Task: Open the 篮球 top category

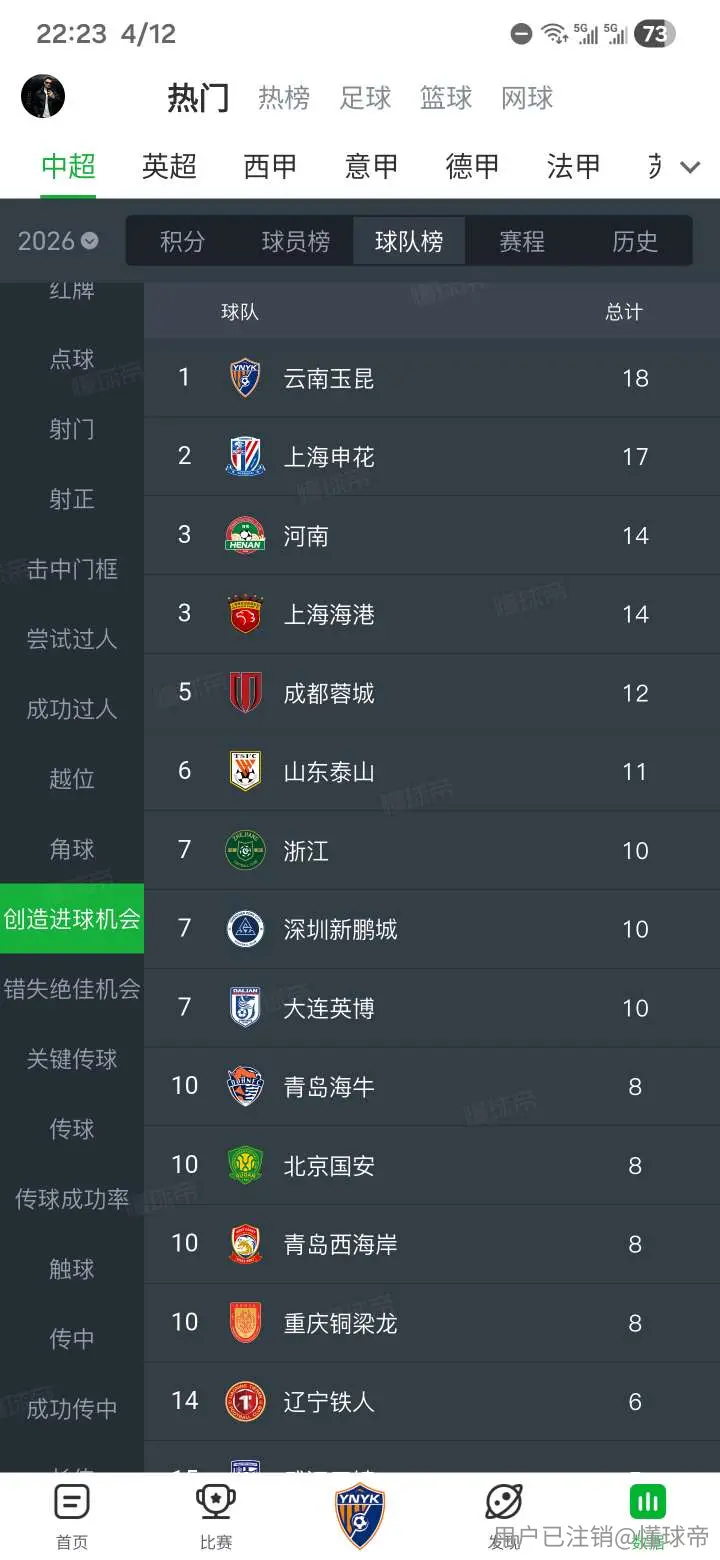Action: [446, 98]
